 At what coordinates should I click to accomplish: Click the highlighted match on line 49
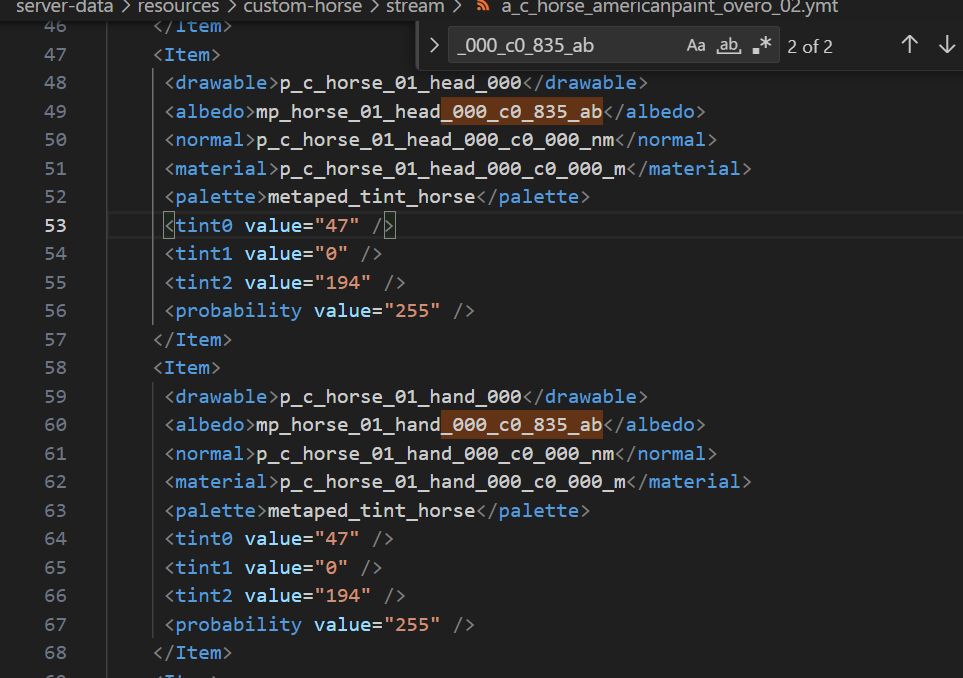(522, 112)
